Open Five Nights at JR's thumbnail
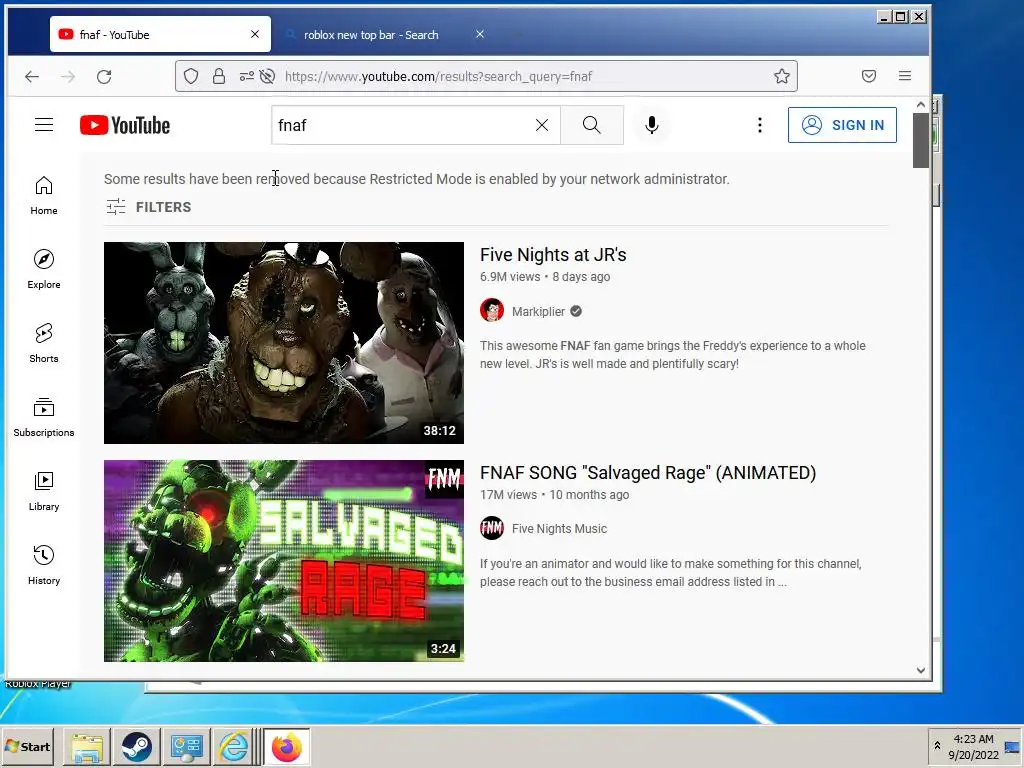The image size is (1024, 768). tap(284, 343)
